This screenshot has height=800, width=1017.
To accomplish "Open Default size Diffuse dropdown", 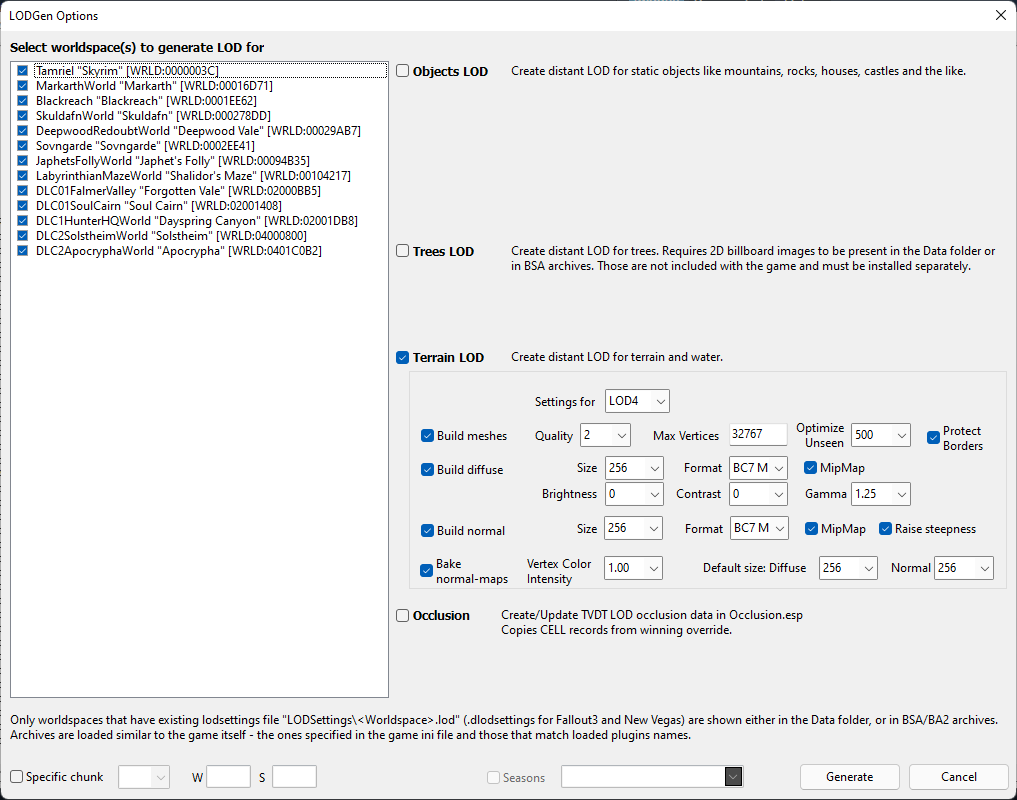I will [x=848, y=568].
